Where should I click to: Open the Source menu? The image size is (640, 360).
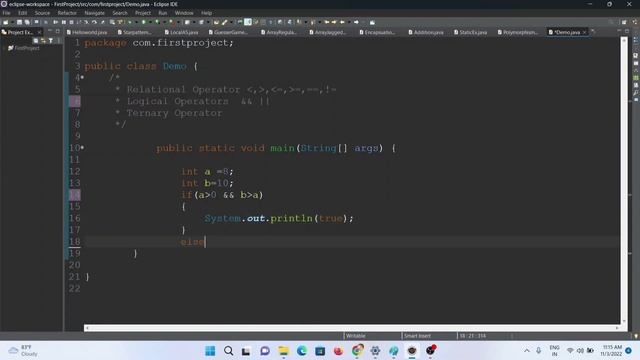(x=42, y=13)
